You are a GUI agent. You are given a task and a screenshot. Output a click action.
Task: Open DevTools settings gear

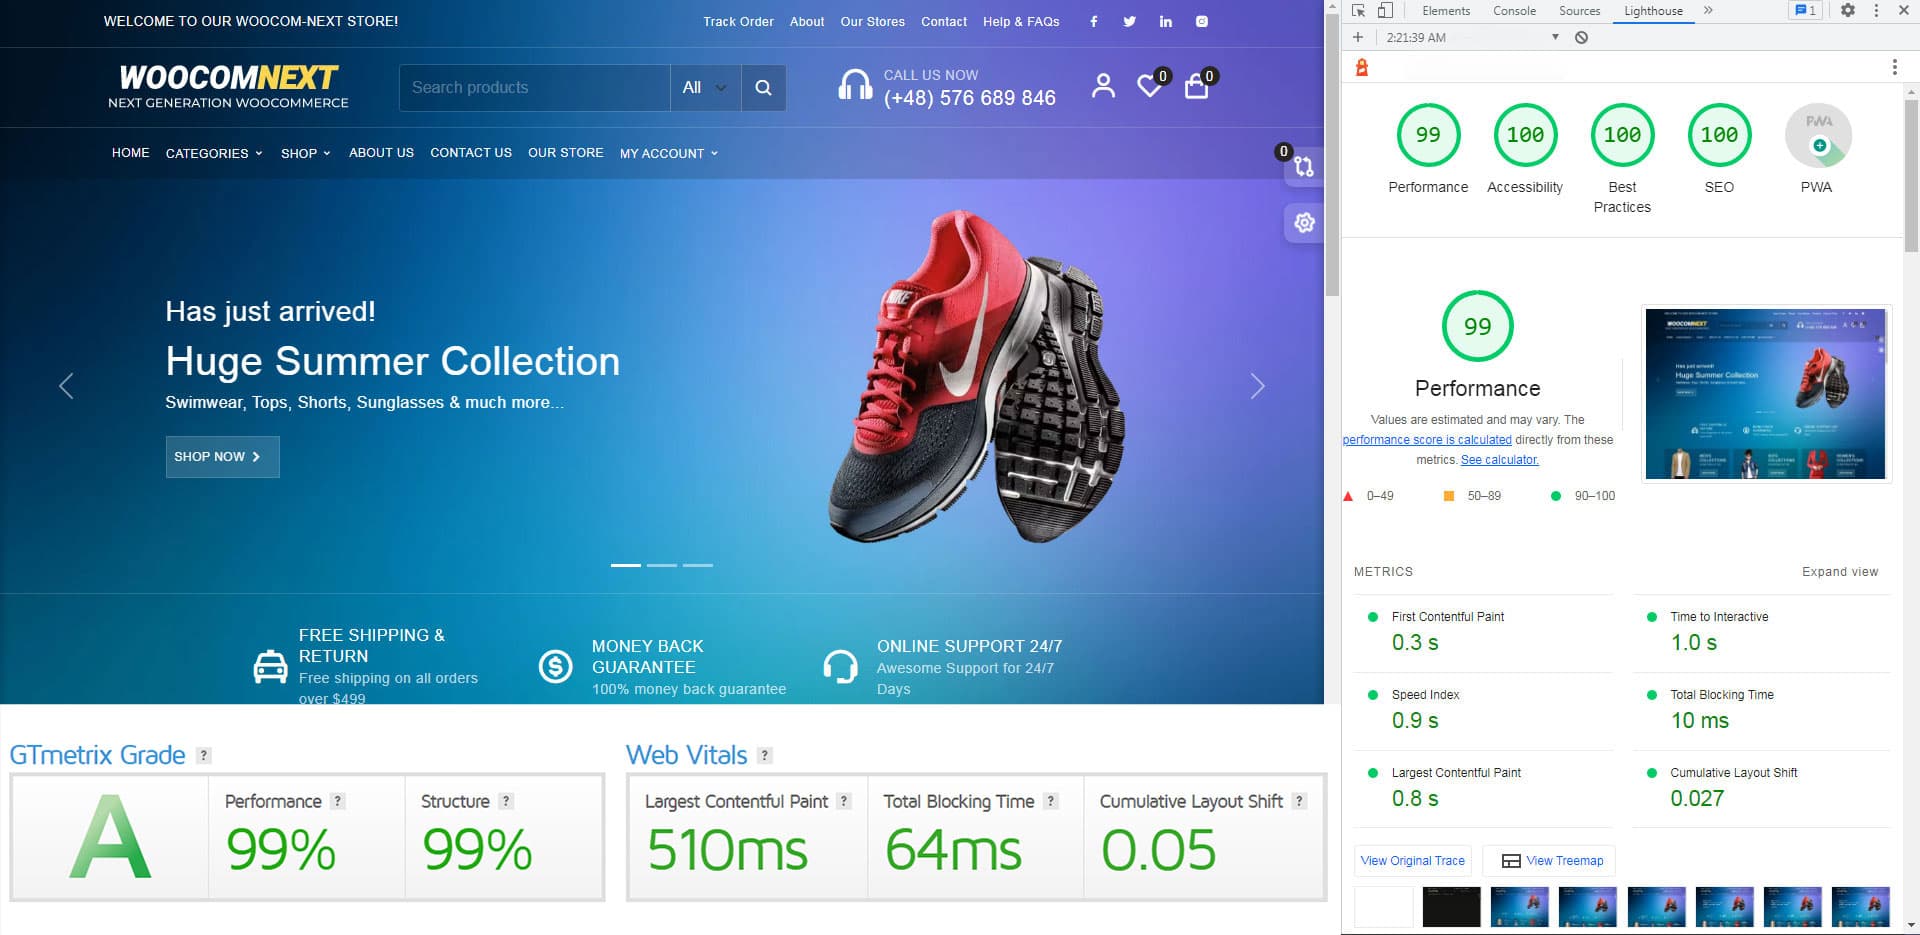(x=1848, y=10)
